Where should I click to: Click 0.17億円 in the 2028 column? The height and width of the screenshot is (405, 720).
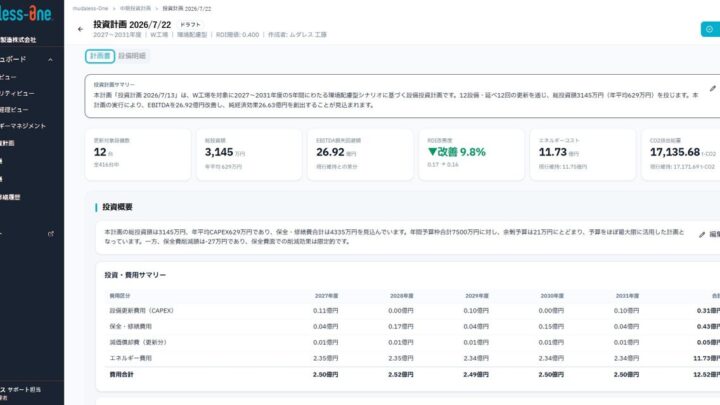[x=401, y=326]
